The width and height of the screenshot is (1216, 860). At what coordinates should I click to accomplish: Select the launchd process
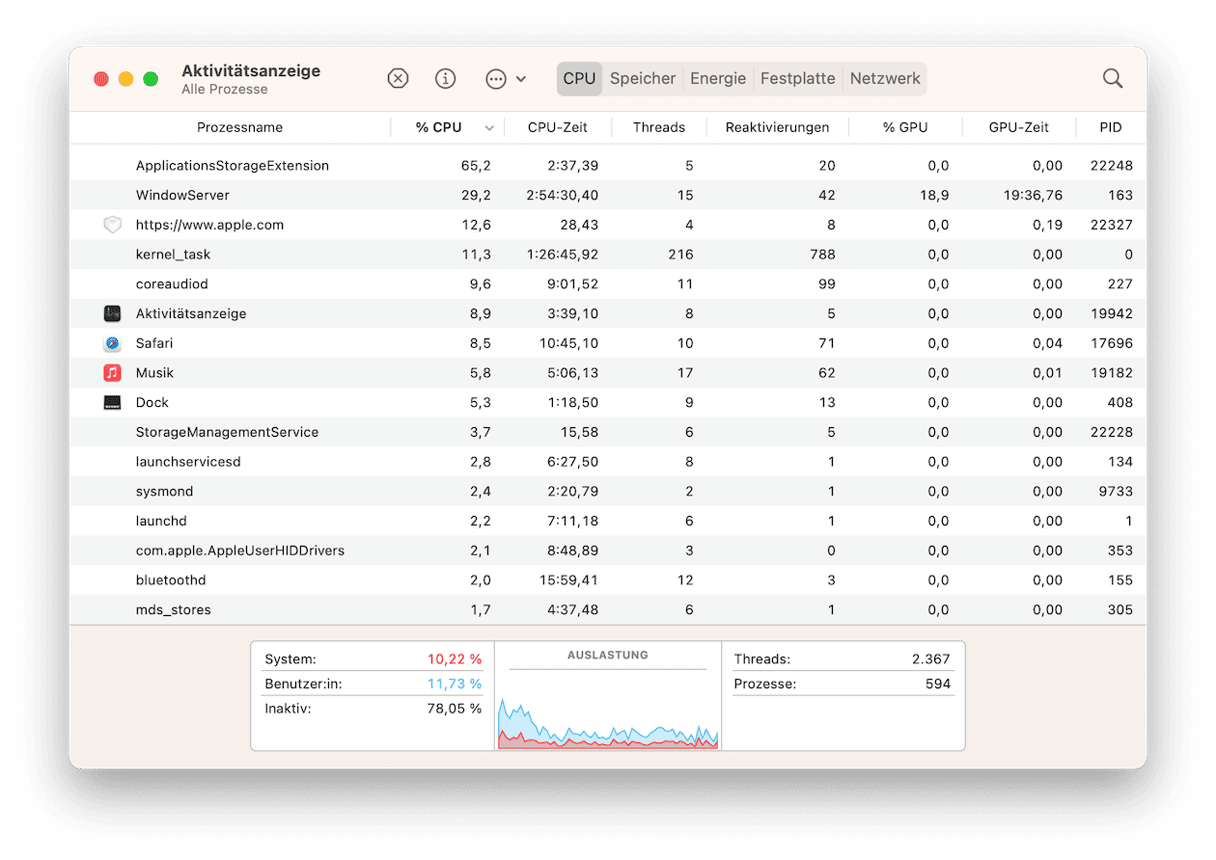161,521
